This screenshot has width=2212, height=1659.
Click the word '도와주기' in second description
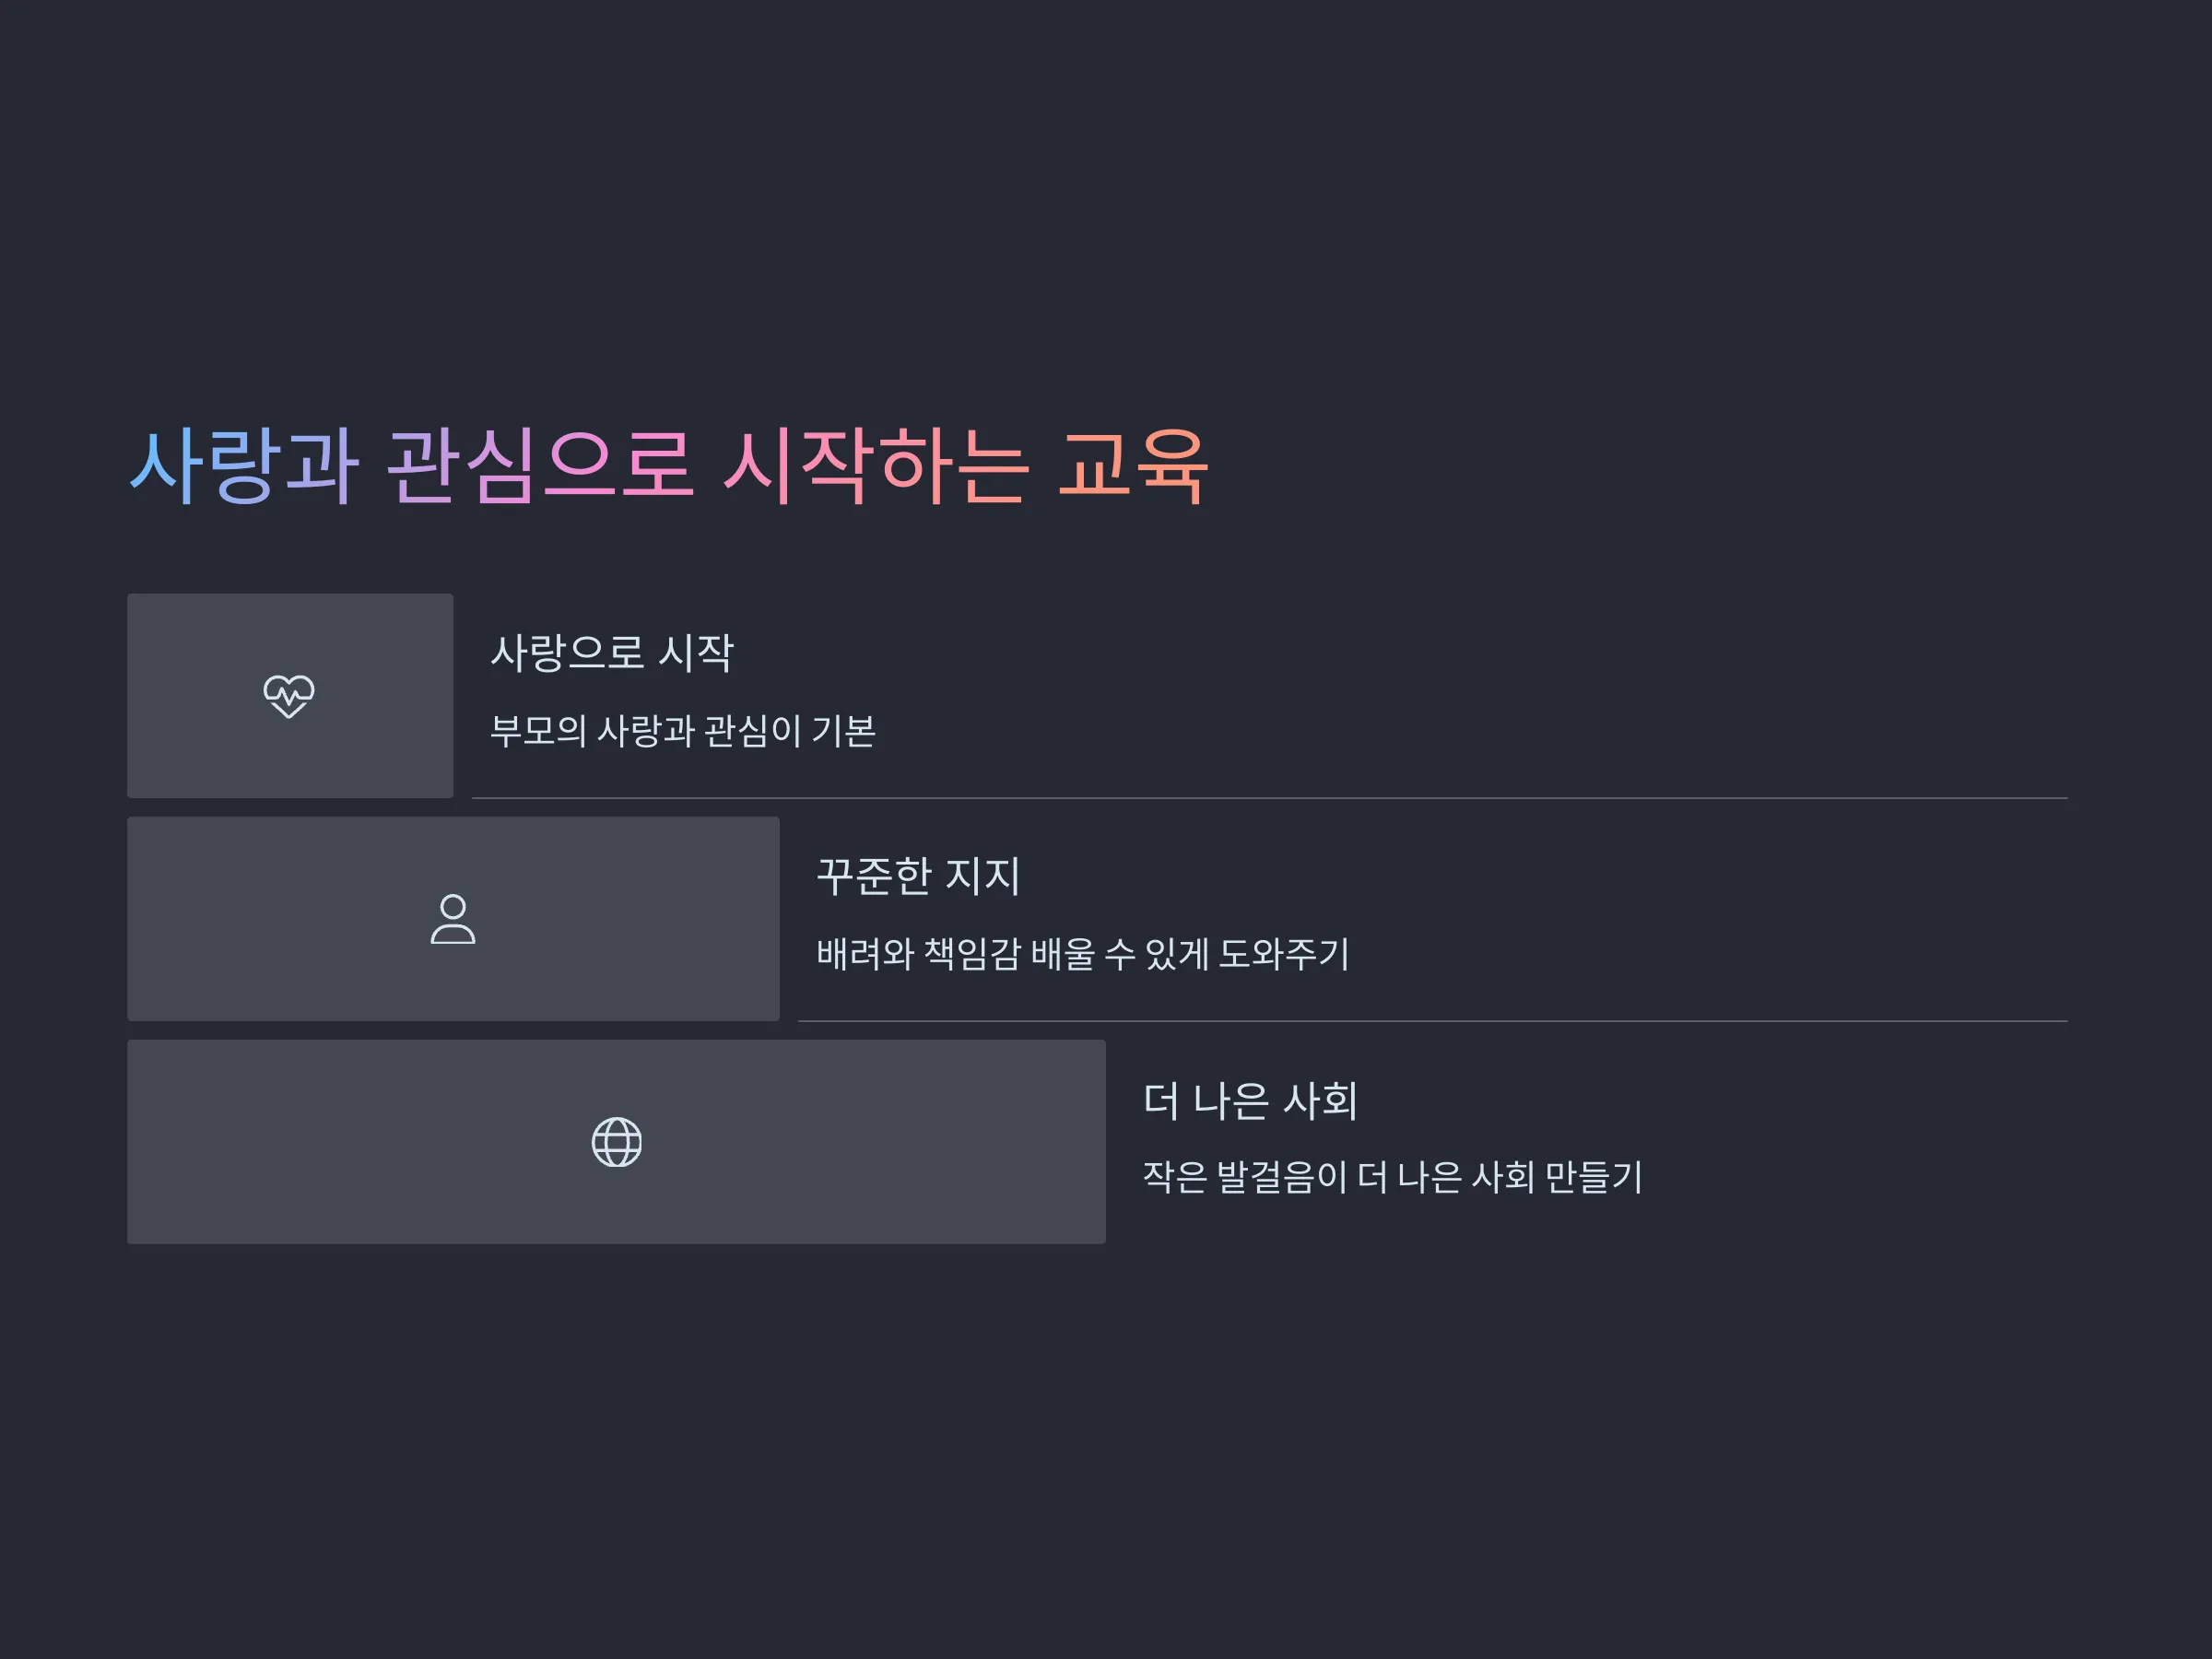[1284, 954]
